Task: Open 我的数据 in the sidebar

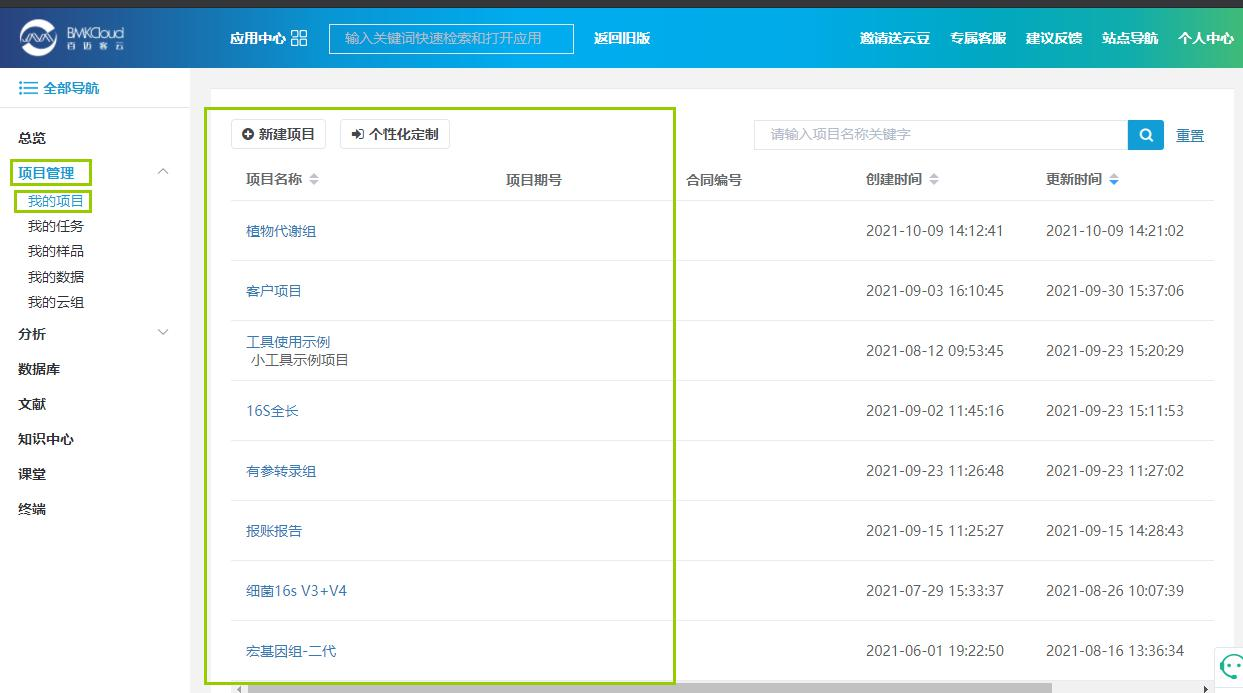Action: (56, 277)
